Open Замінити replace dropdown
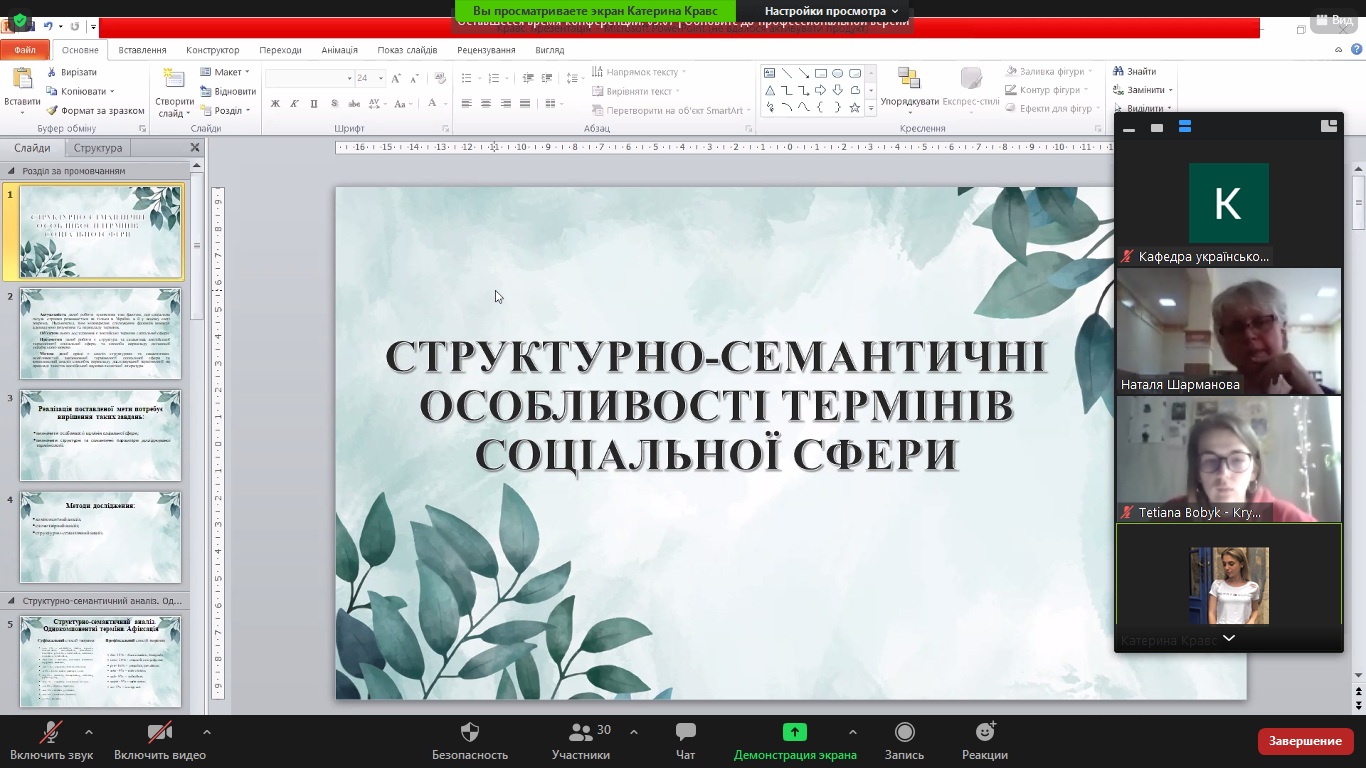 tap(1142, 90)
